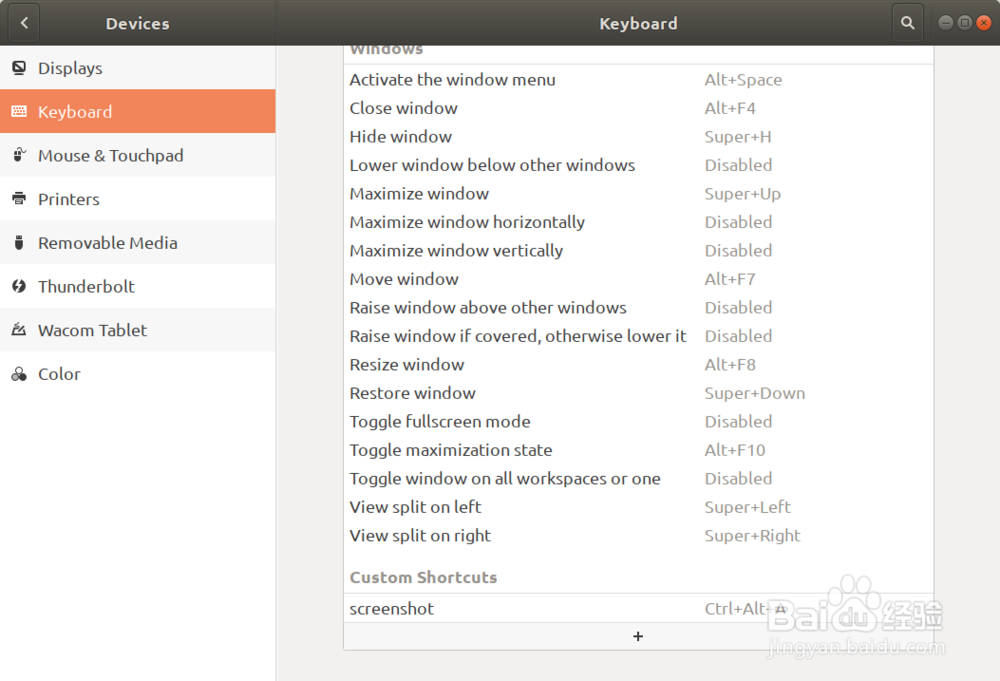Click the Color icon in the sidebar
This screenshot has height=681, width=1000.
point(19,374)
